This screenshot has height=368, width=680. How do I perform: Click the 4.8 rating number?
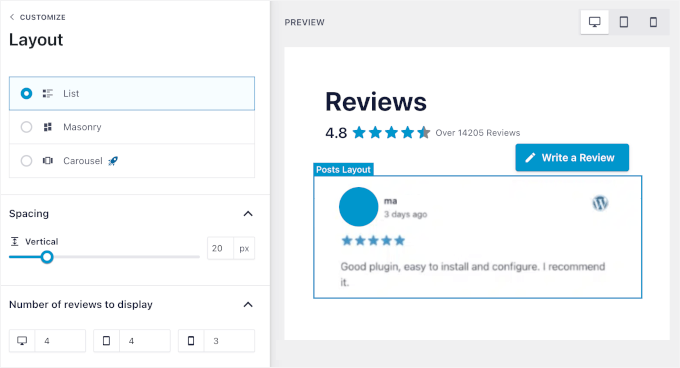(x=336, y=133)
